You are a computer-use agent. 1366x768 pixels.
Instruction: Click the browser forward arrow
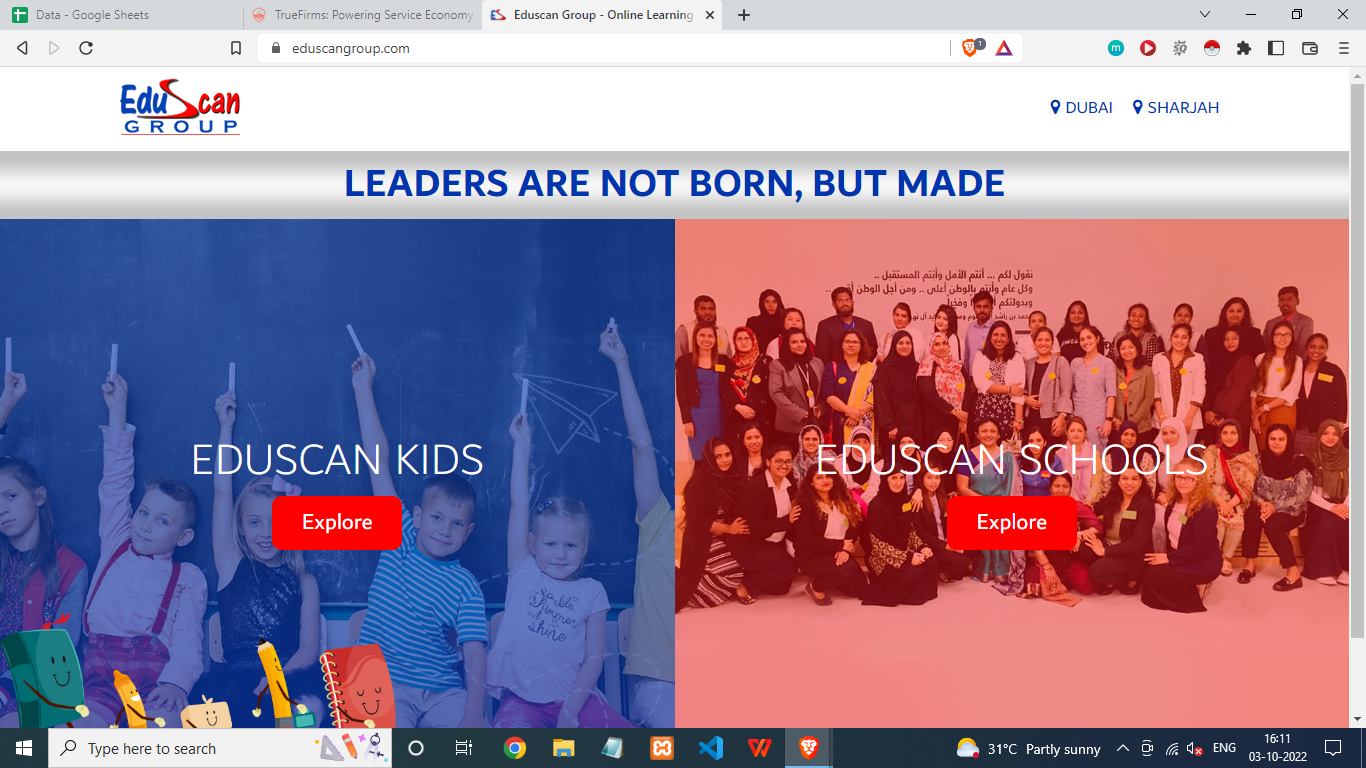pos(54,48)
